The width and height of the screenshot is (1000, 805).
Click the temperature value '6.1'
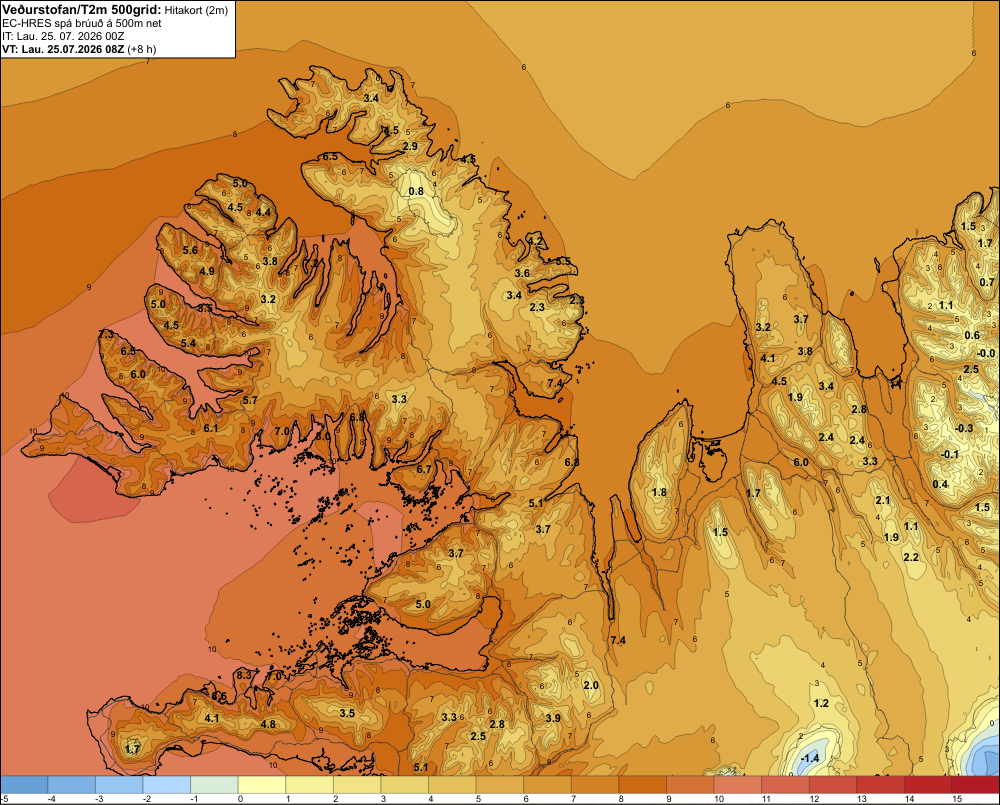pos(210,428)
